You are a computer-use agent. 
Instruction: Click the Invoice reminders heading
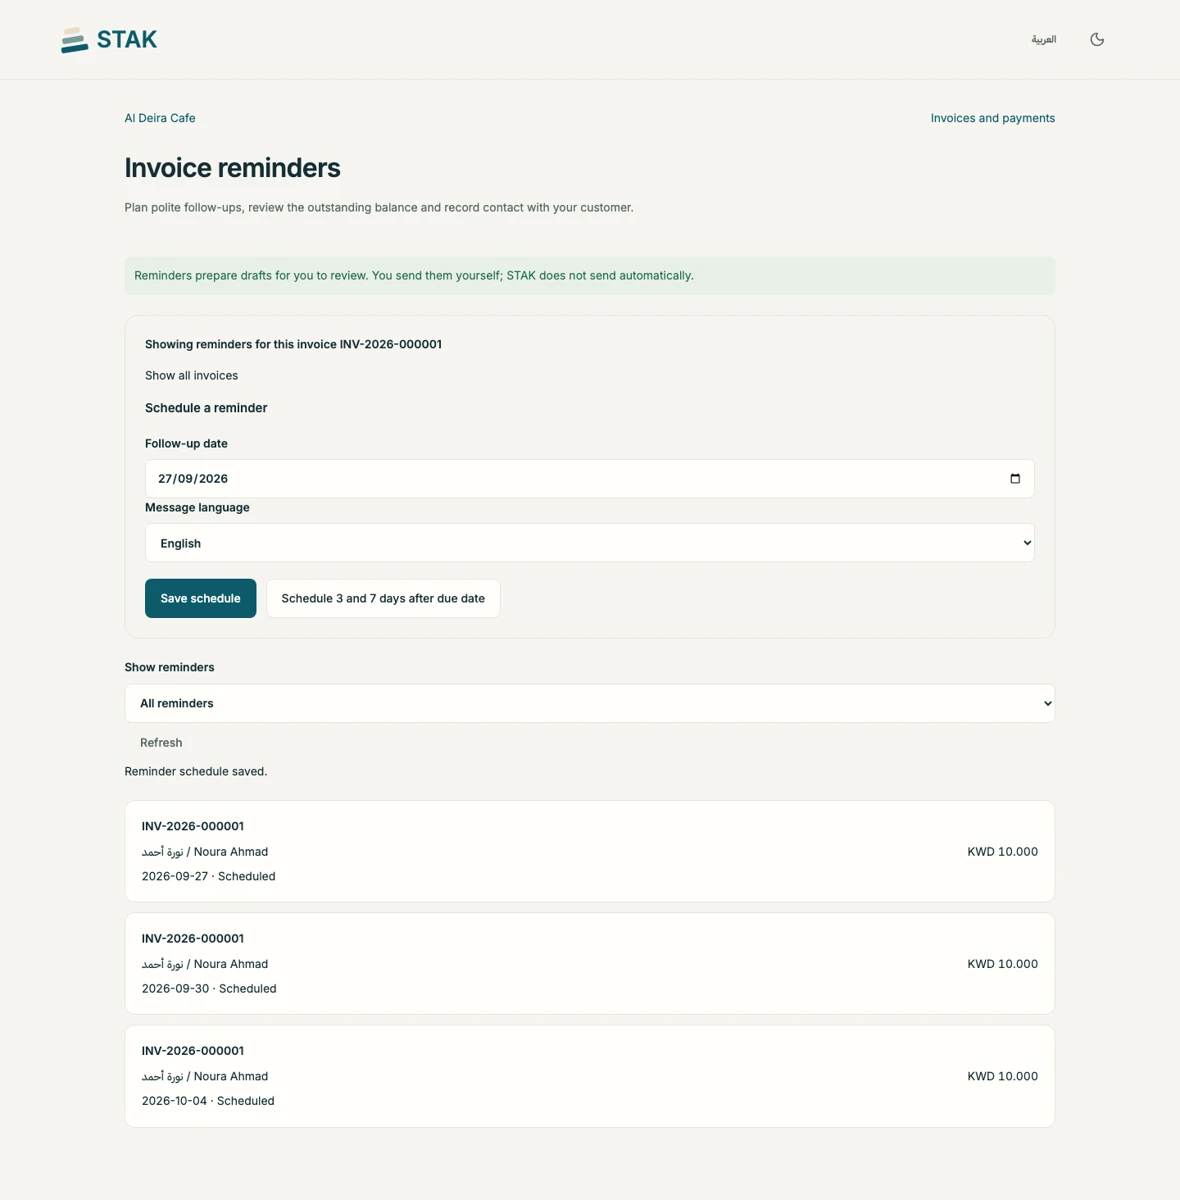coord(232,168)
